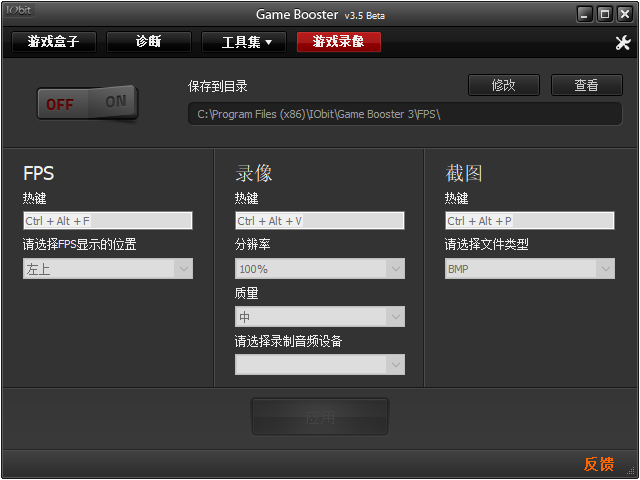This screenshot has height=480, width=640.
Task: Expand the 工具集 dropdown menu
Action: [x=244, y=42]
